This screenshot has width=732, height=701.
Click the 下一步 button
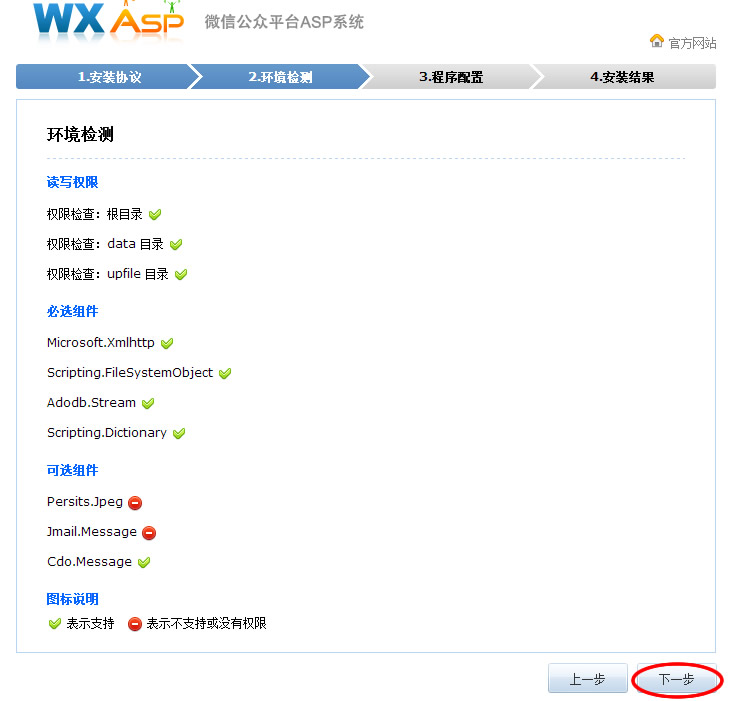click(676, 679)
